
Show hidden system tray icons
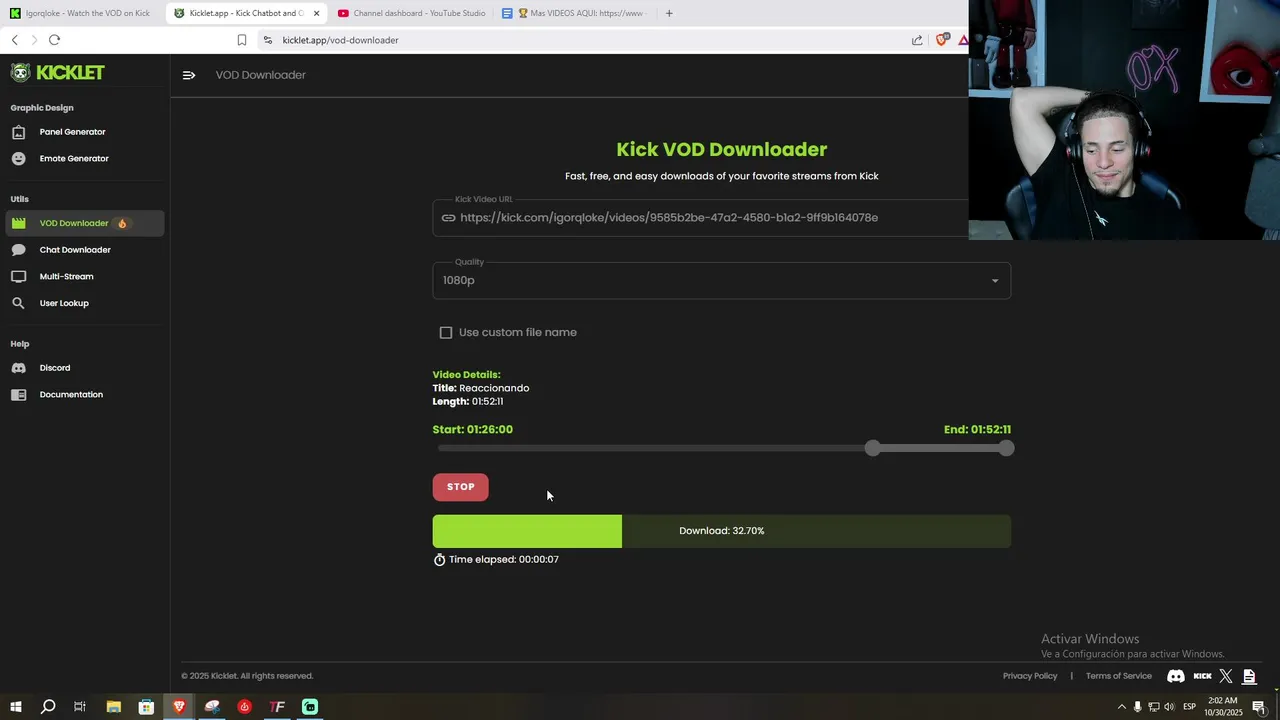click(x=1121, y=707)
